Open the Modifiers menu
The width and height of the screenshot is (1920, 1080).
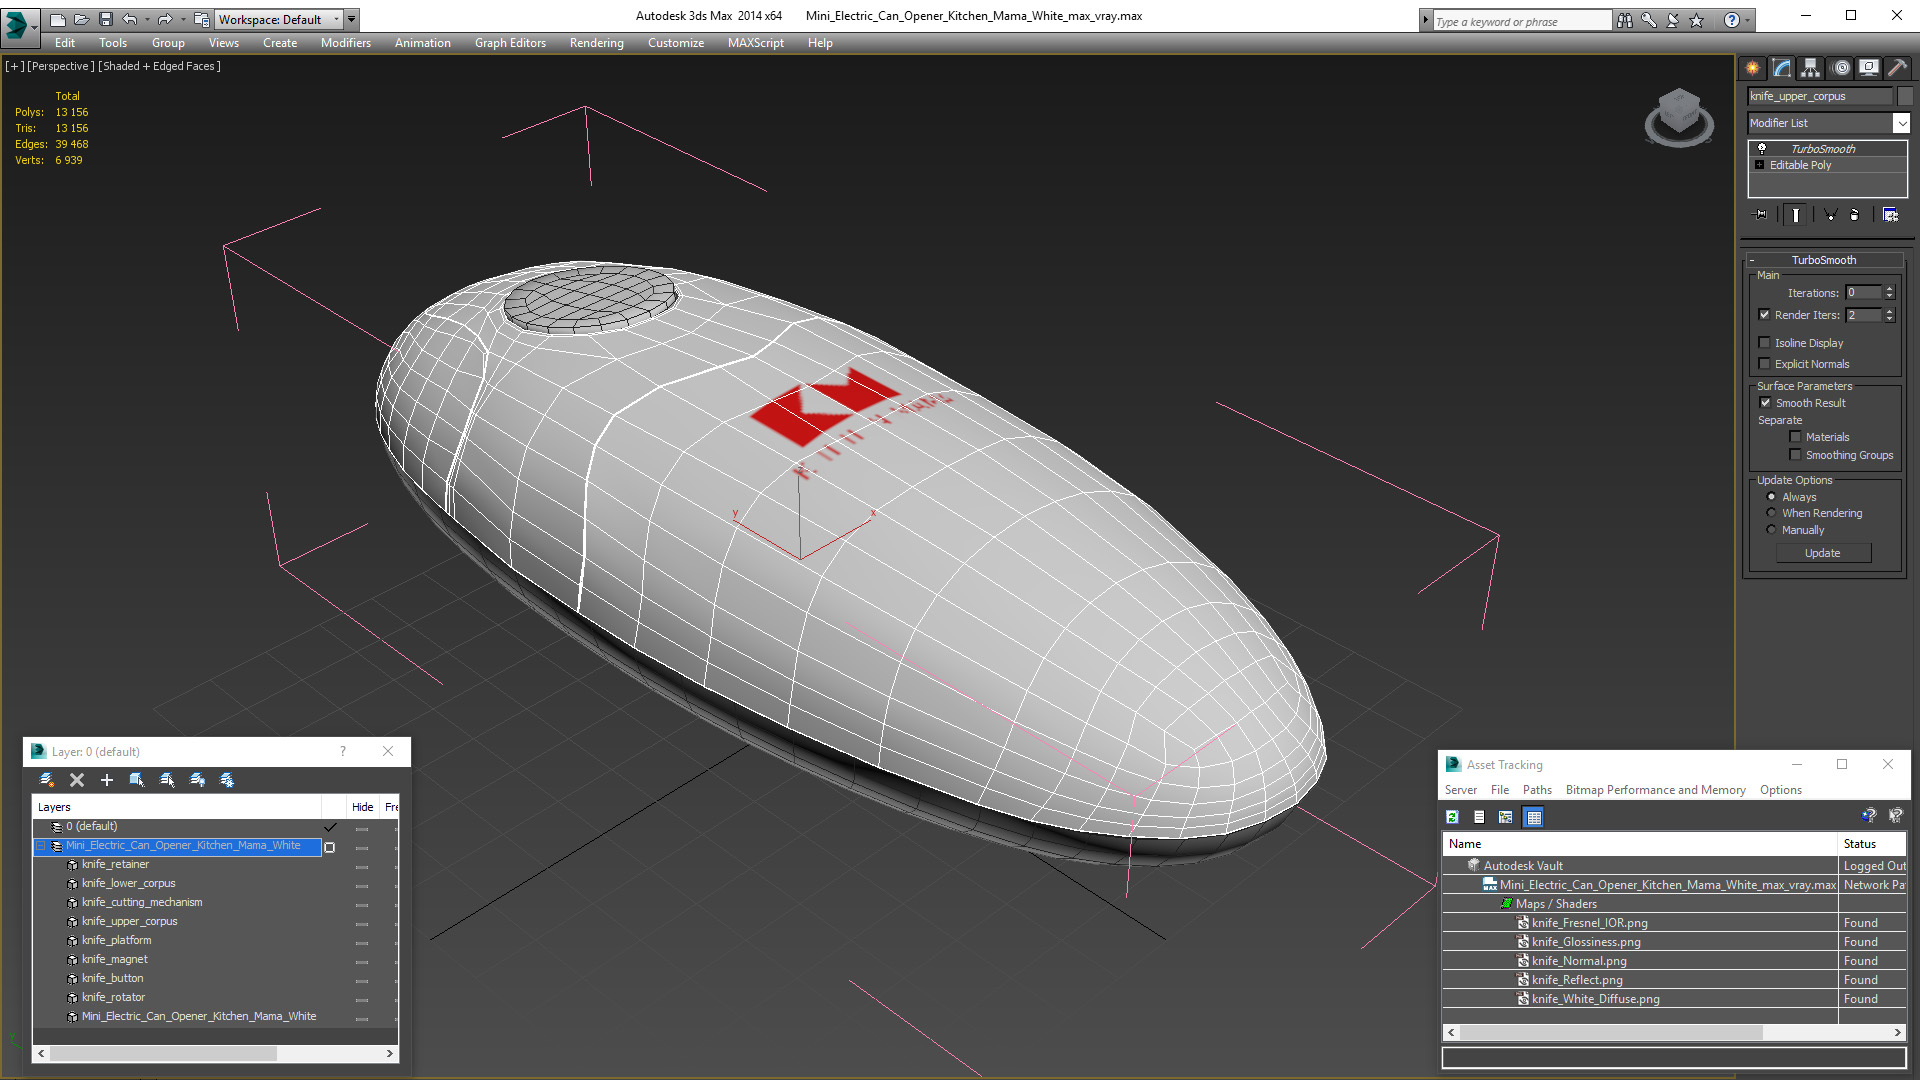(x=345, y=43)
